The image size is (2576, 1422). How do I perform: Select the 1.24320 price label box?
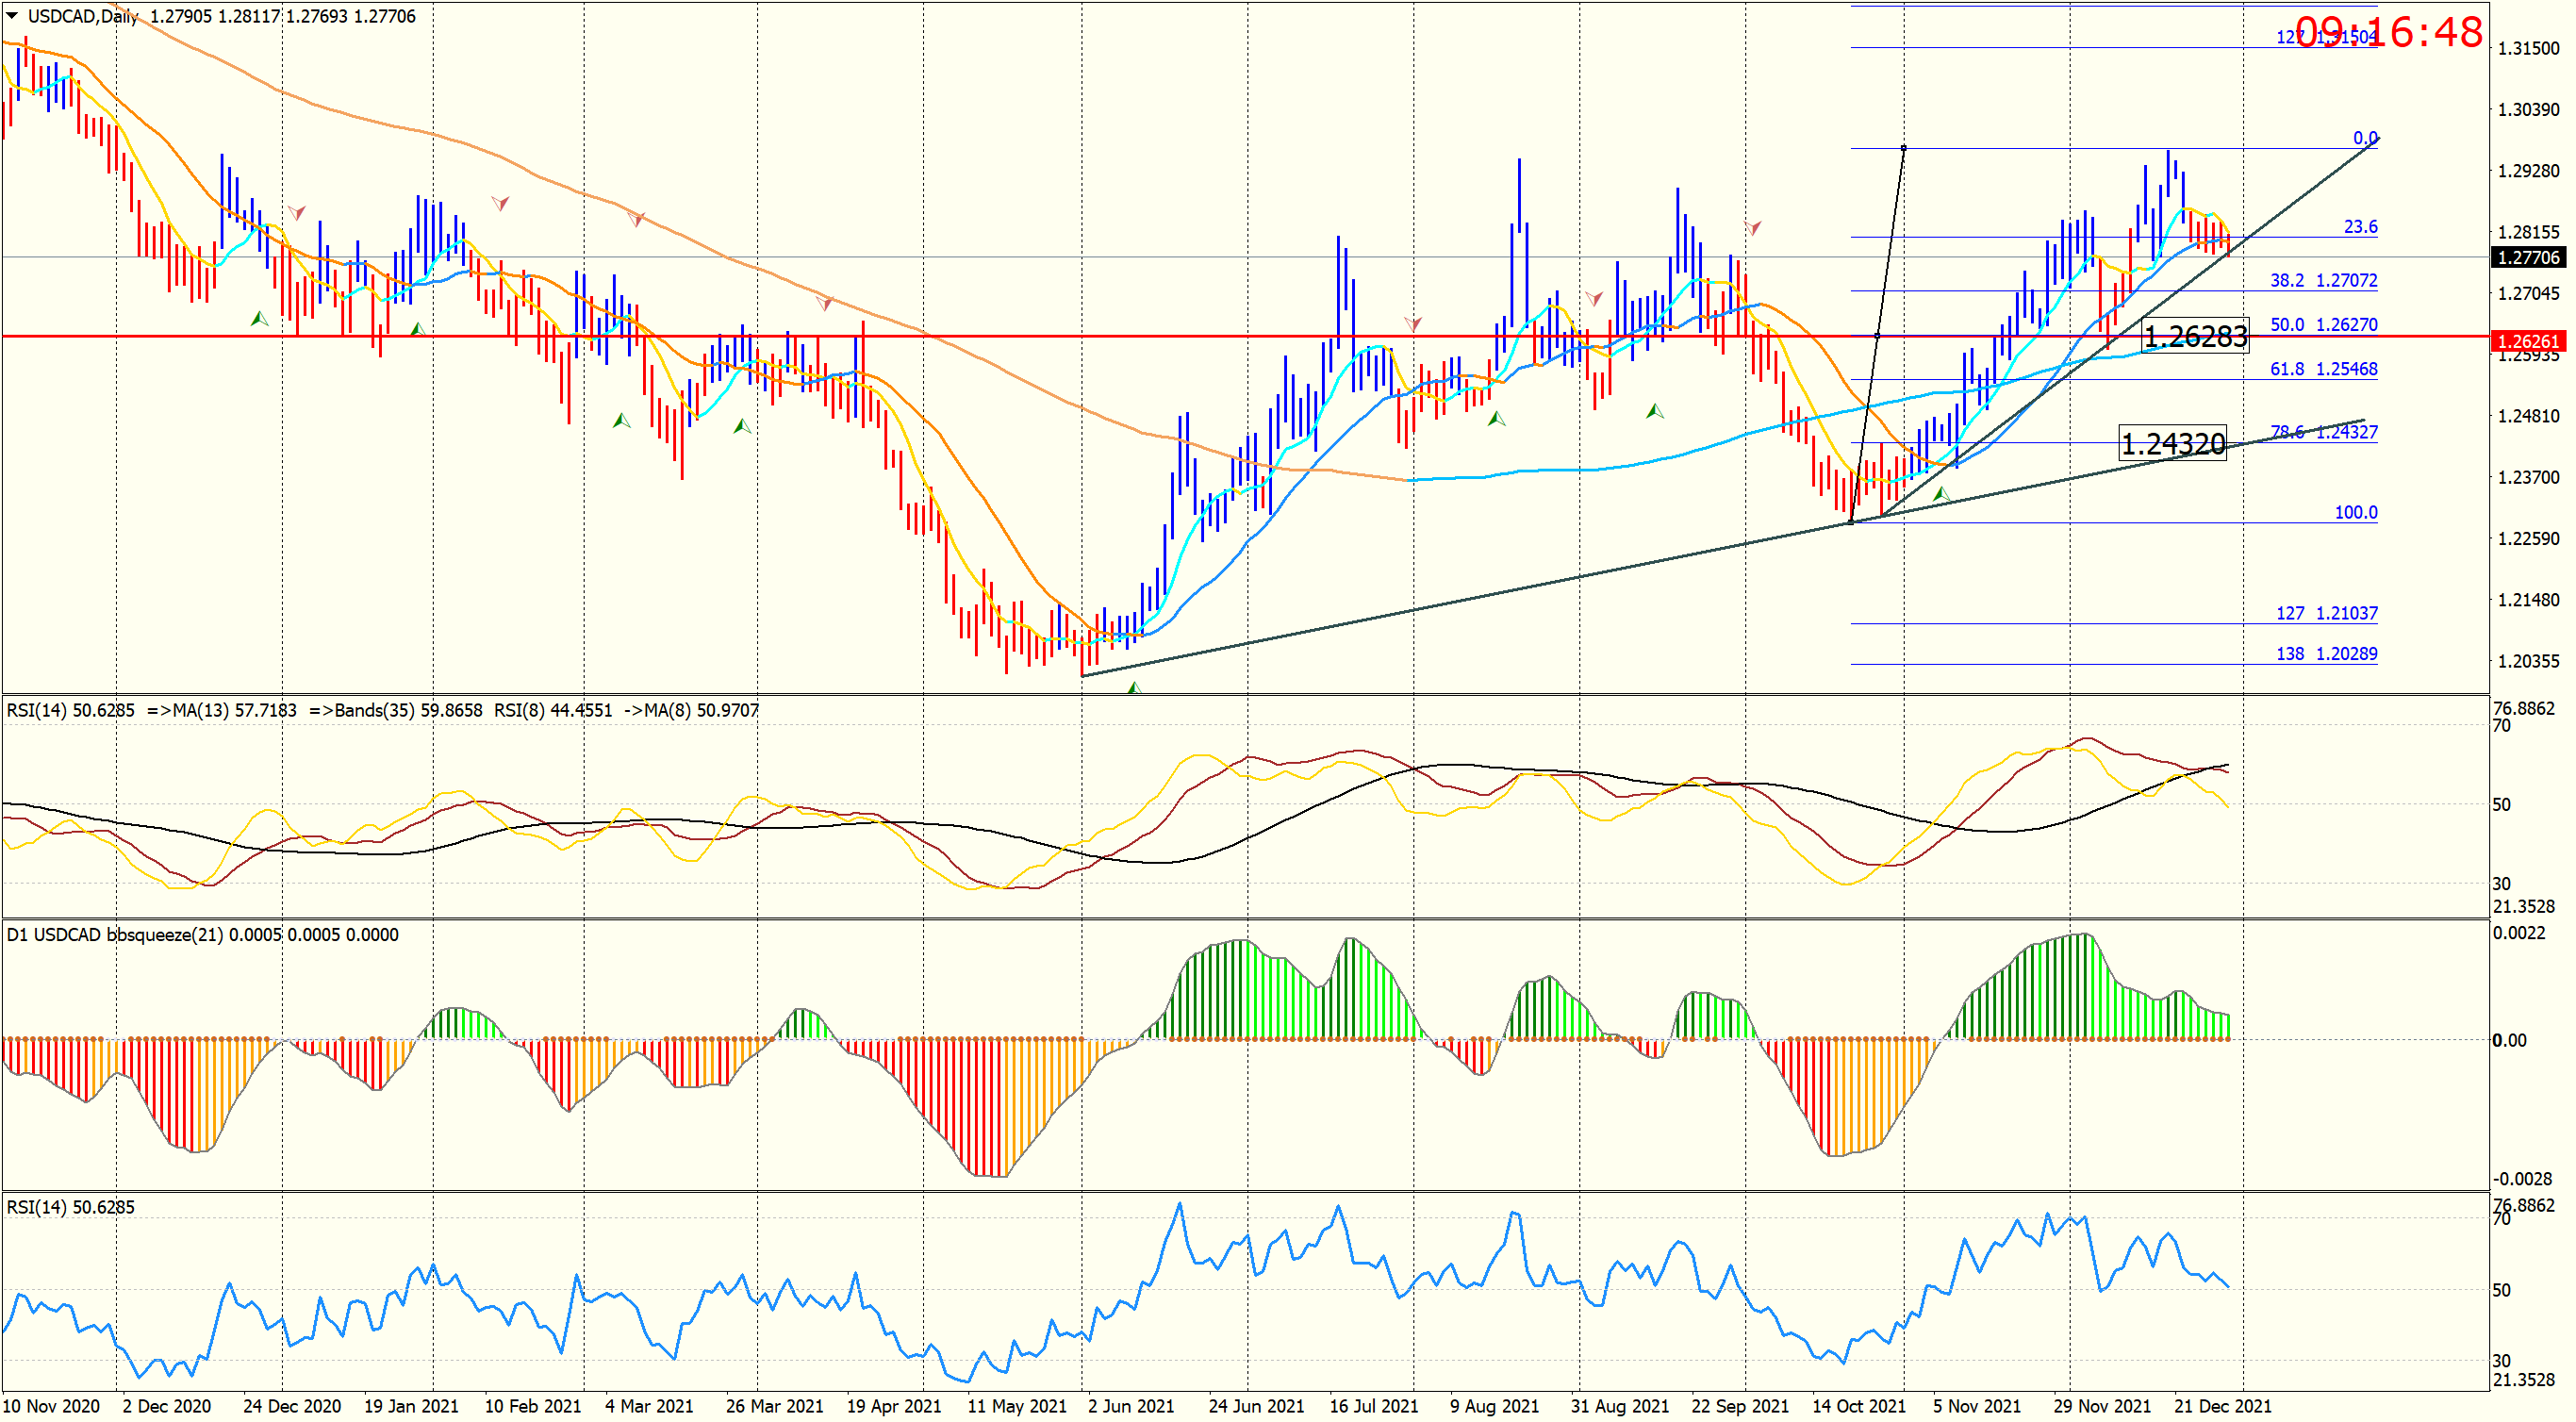[2172, 443]
